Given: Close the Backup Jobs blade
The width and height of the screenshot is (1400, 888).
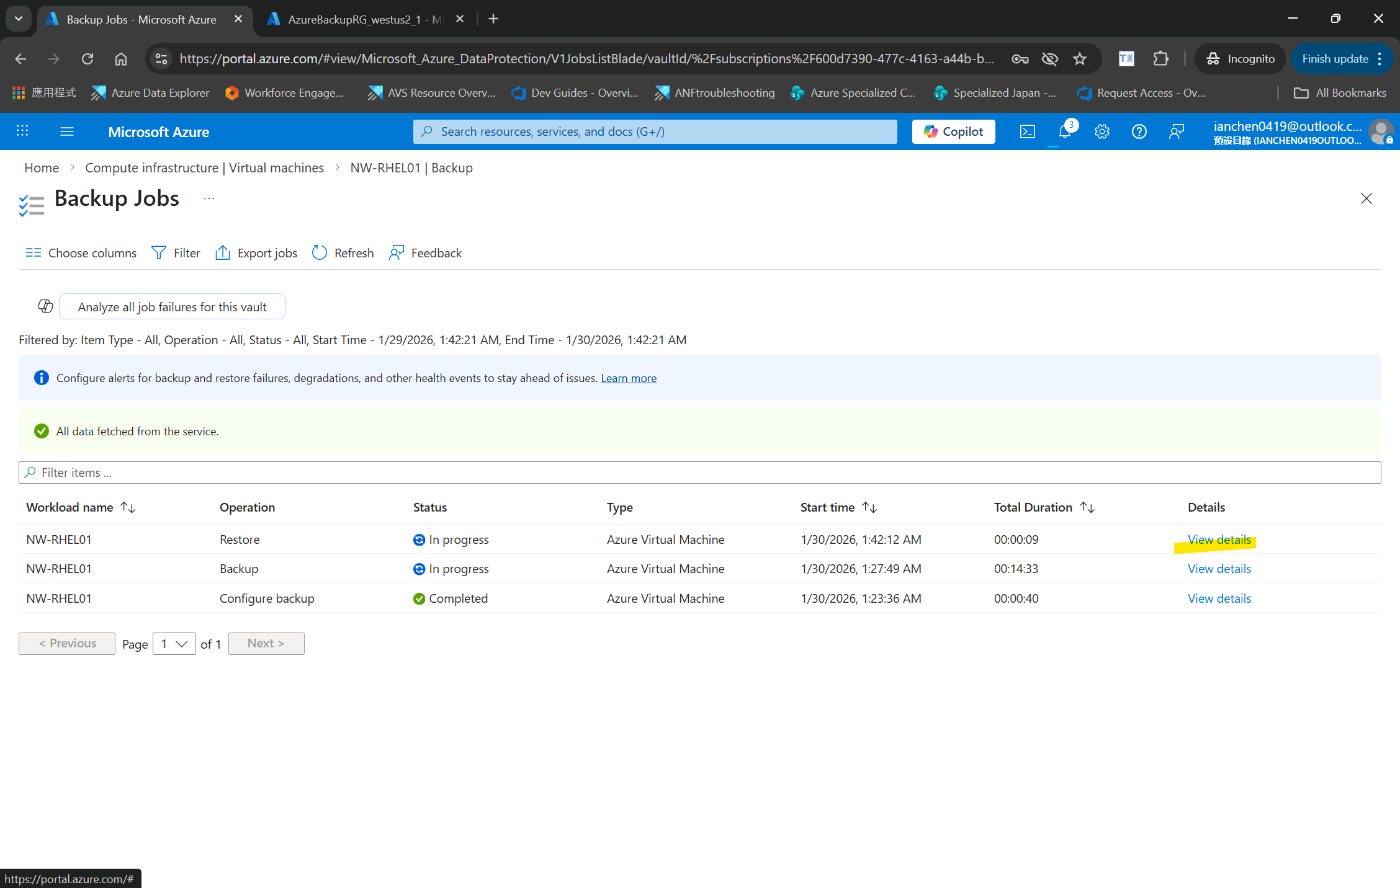Looking at the screenshot, I should click(1366, 198).
